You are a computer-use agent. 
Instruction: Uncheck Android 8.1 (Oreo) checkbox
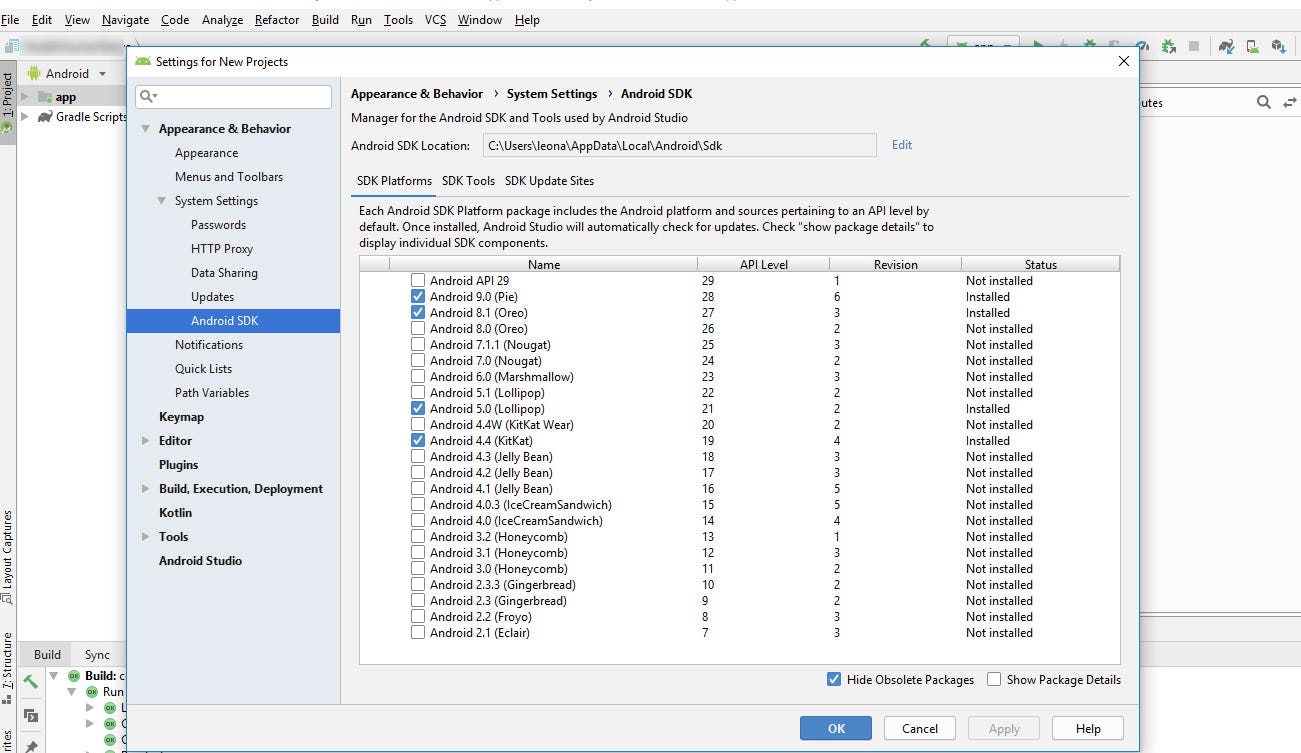pyautogui.click(x=418, y=313)
